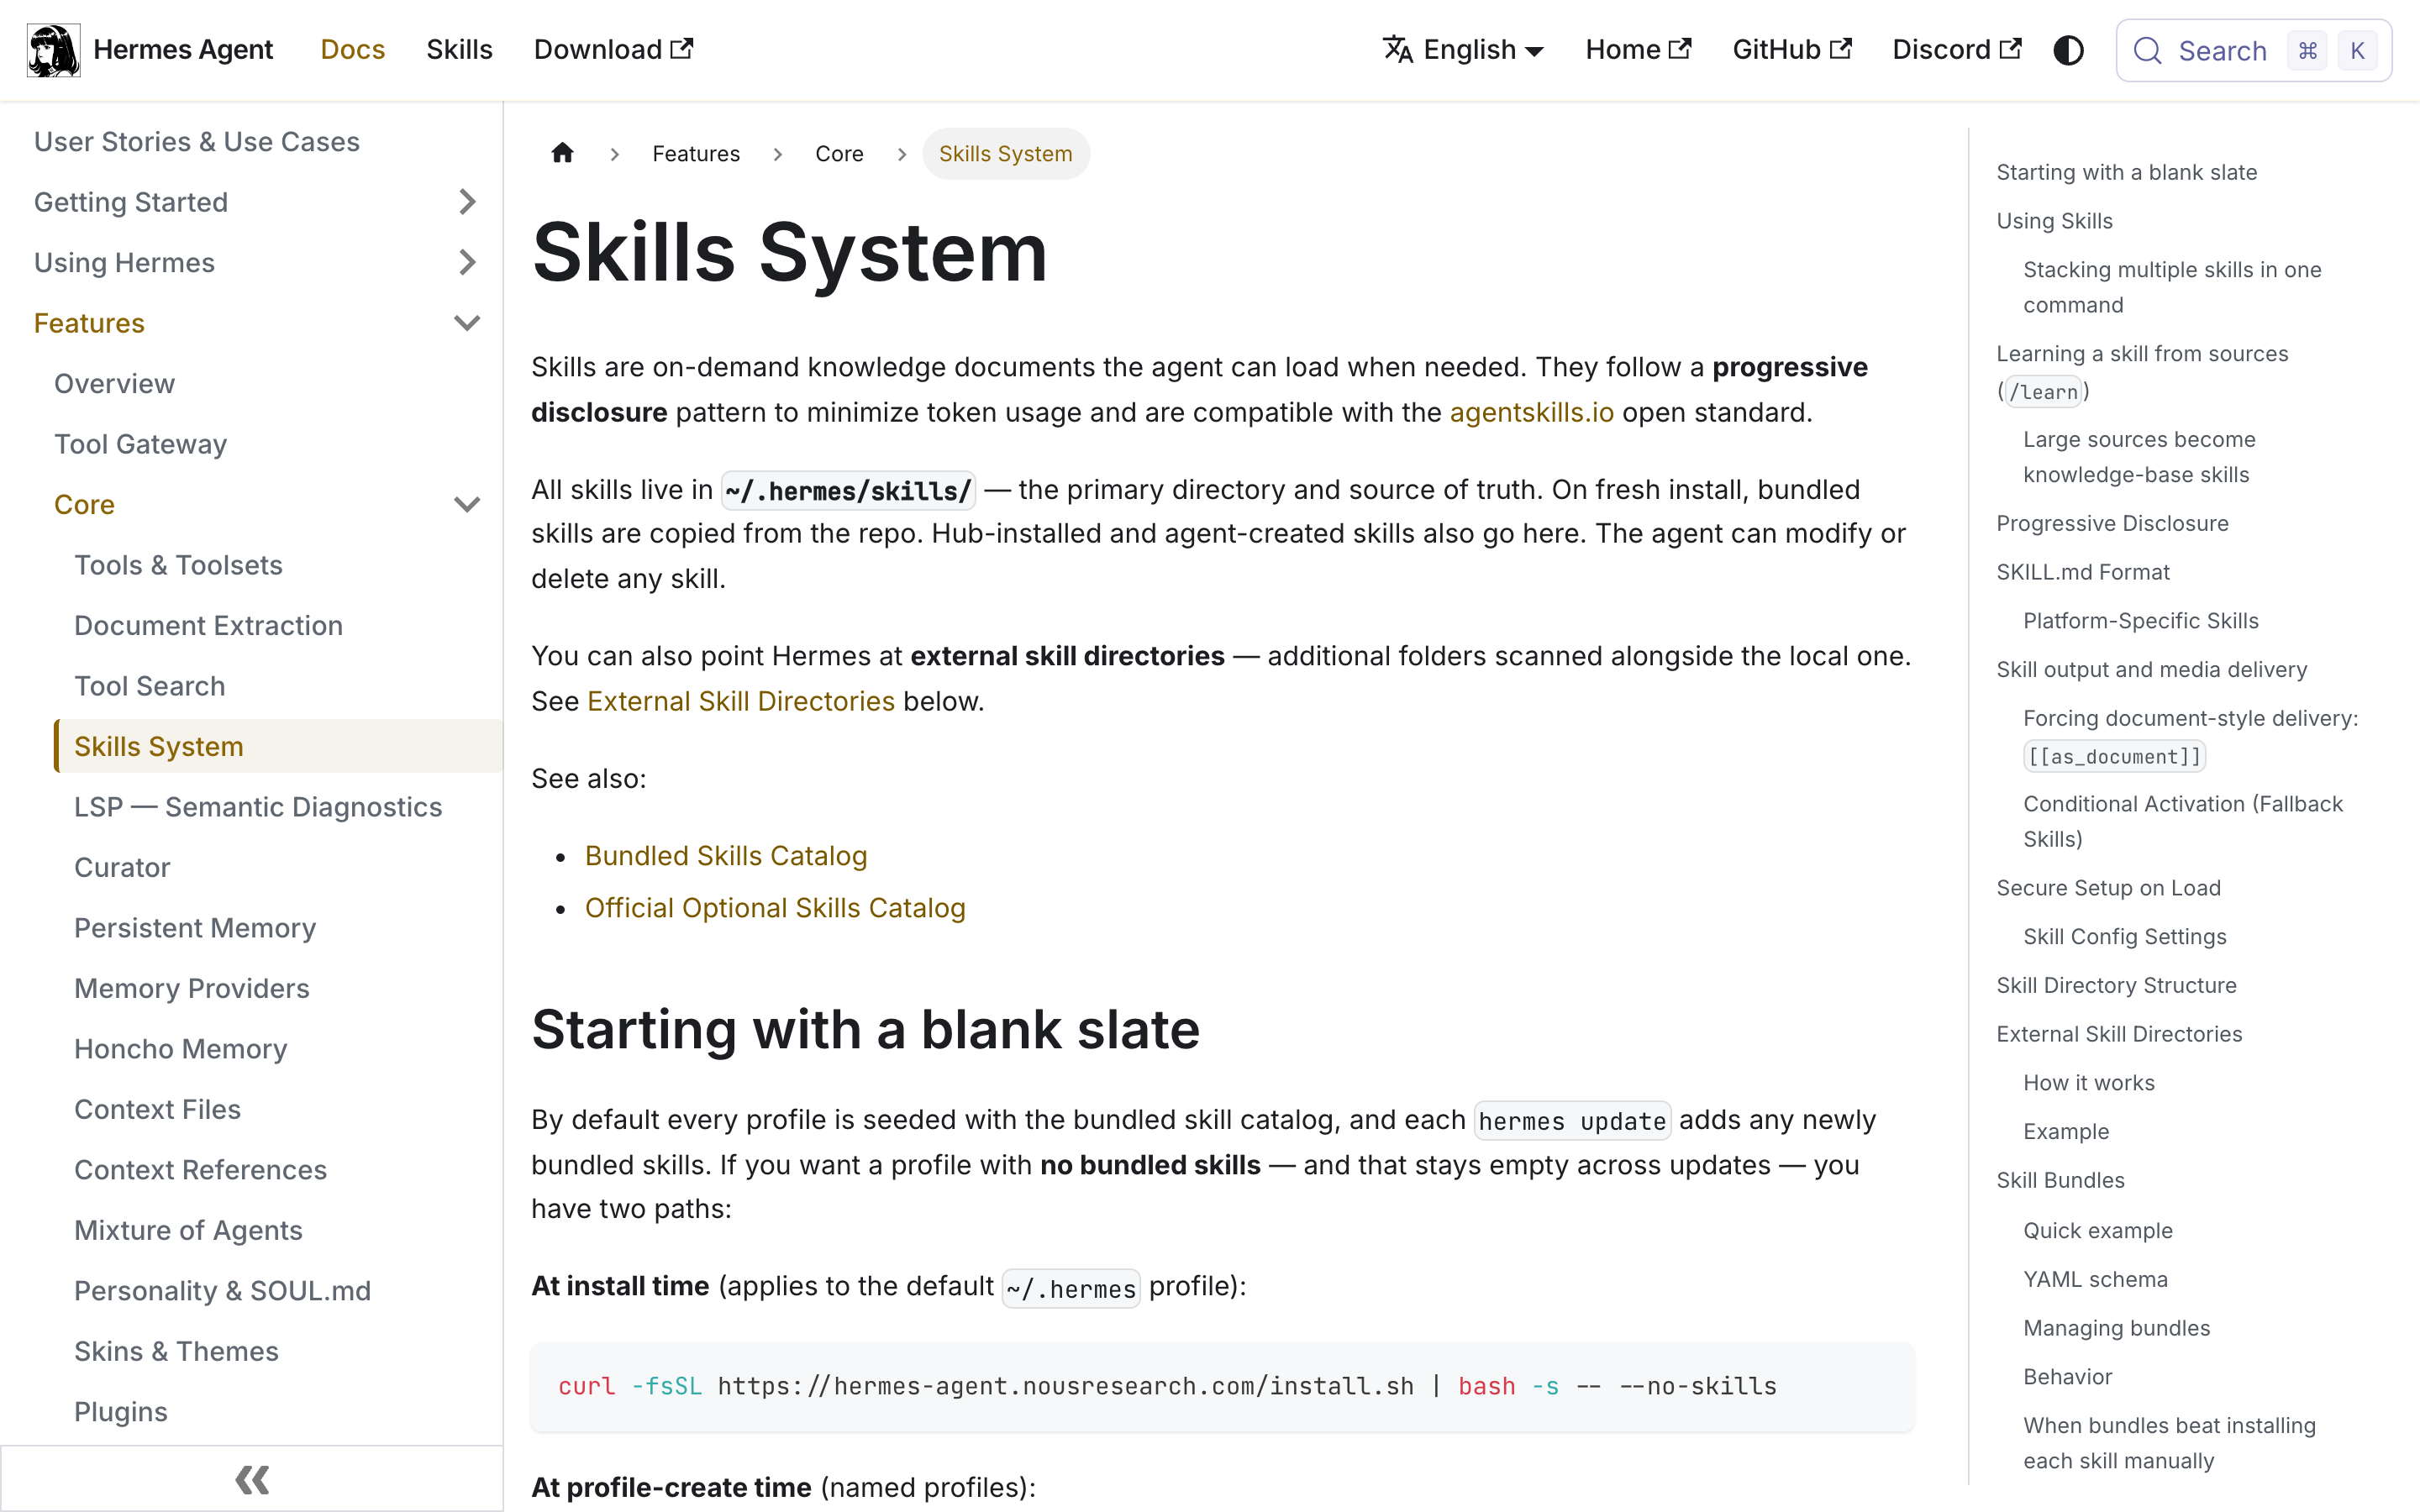Jump to External Skill Directories in contents
Screen dimensions: 2420x1512
click(x=2119, y=1034)
